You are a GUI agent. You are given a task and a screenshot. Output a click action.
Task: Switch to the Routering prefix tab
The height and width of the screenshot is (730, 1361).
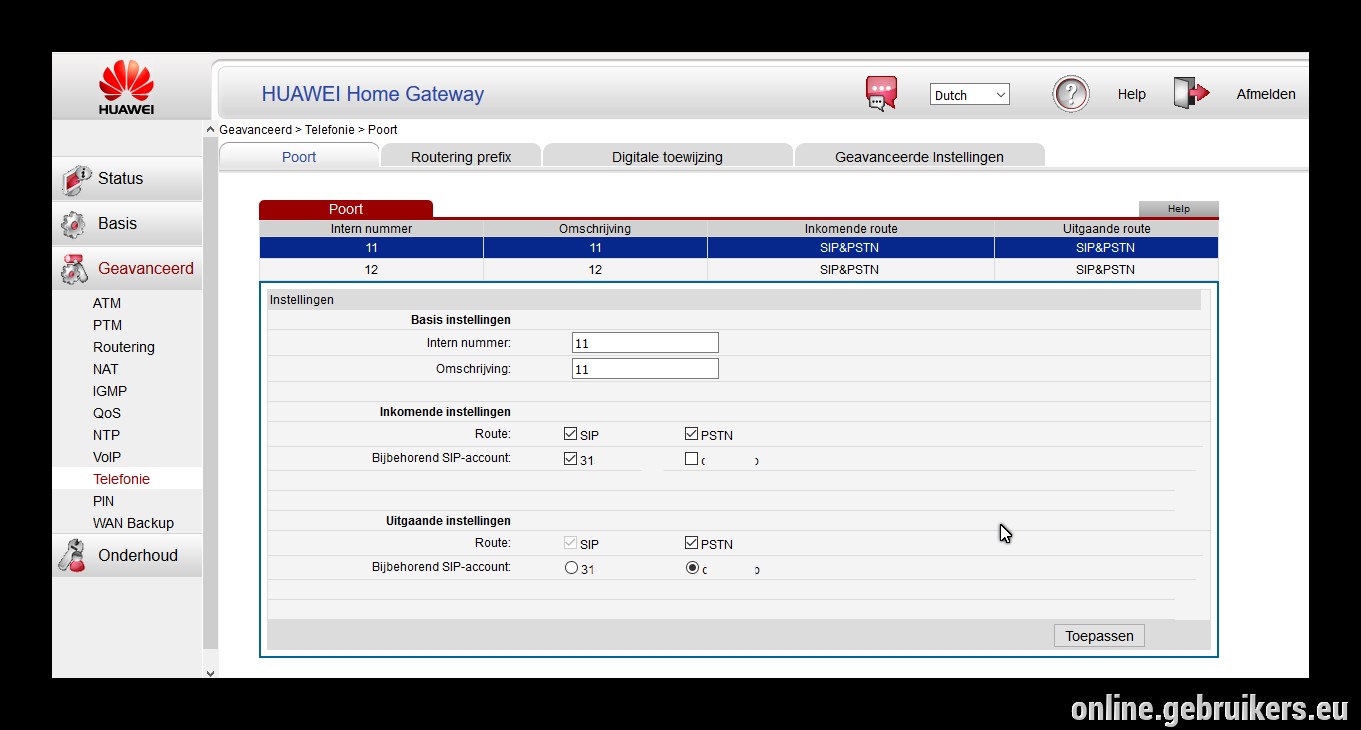461,156
